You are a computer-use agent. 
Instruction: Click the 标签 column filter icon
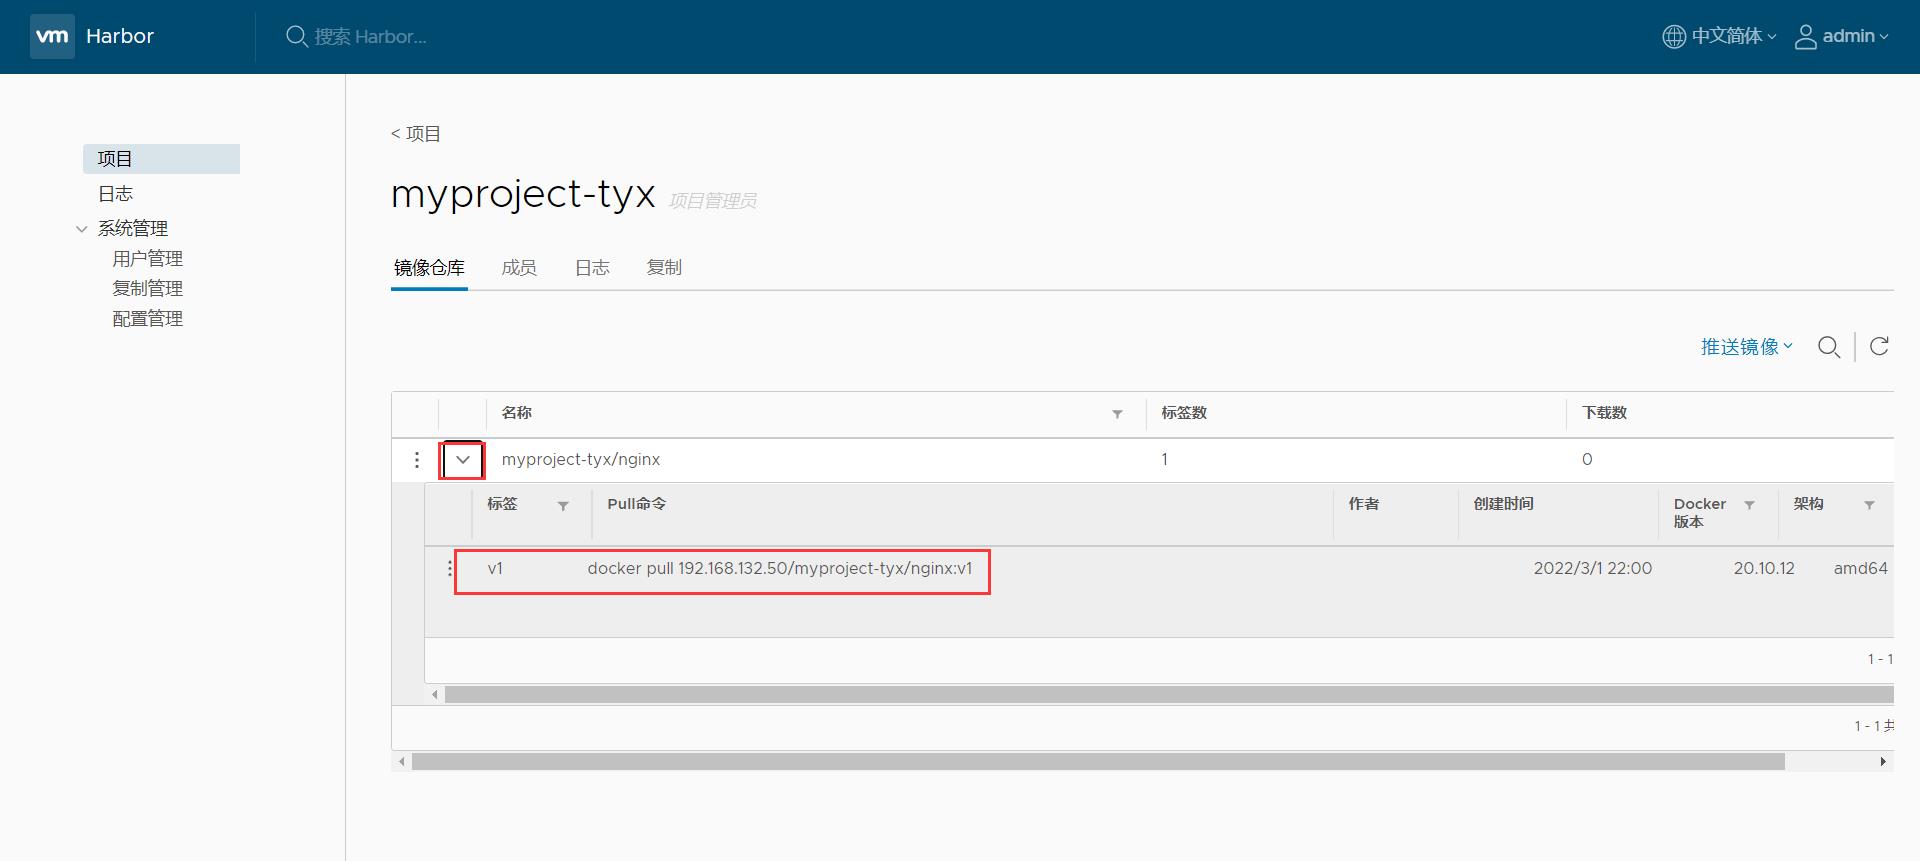[563, 506]
